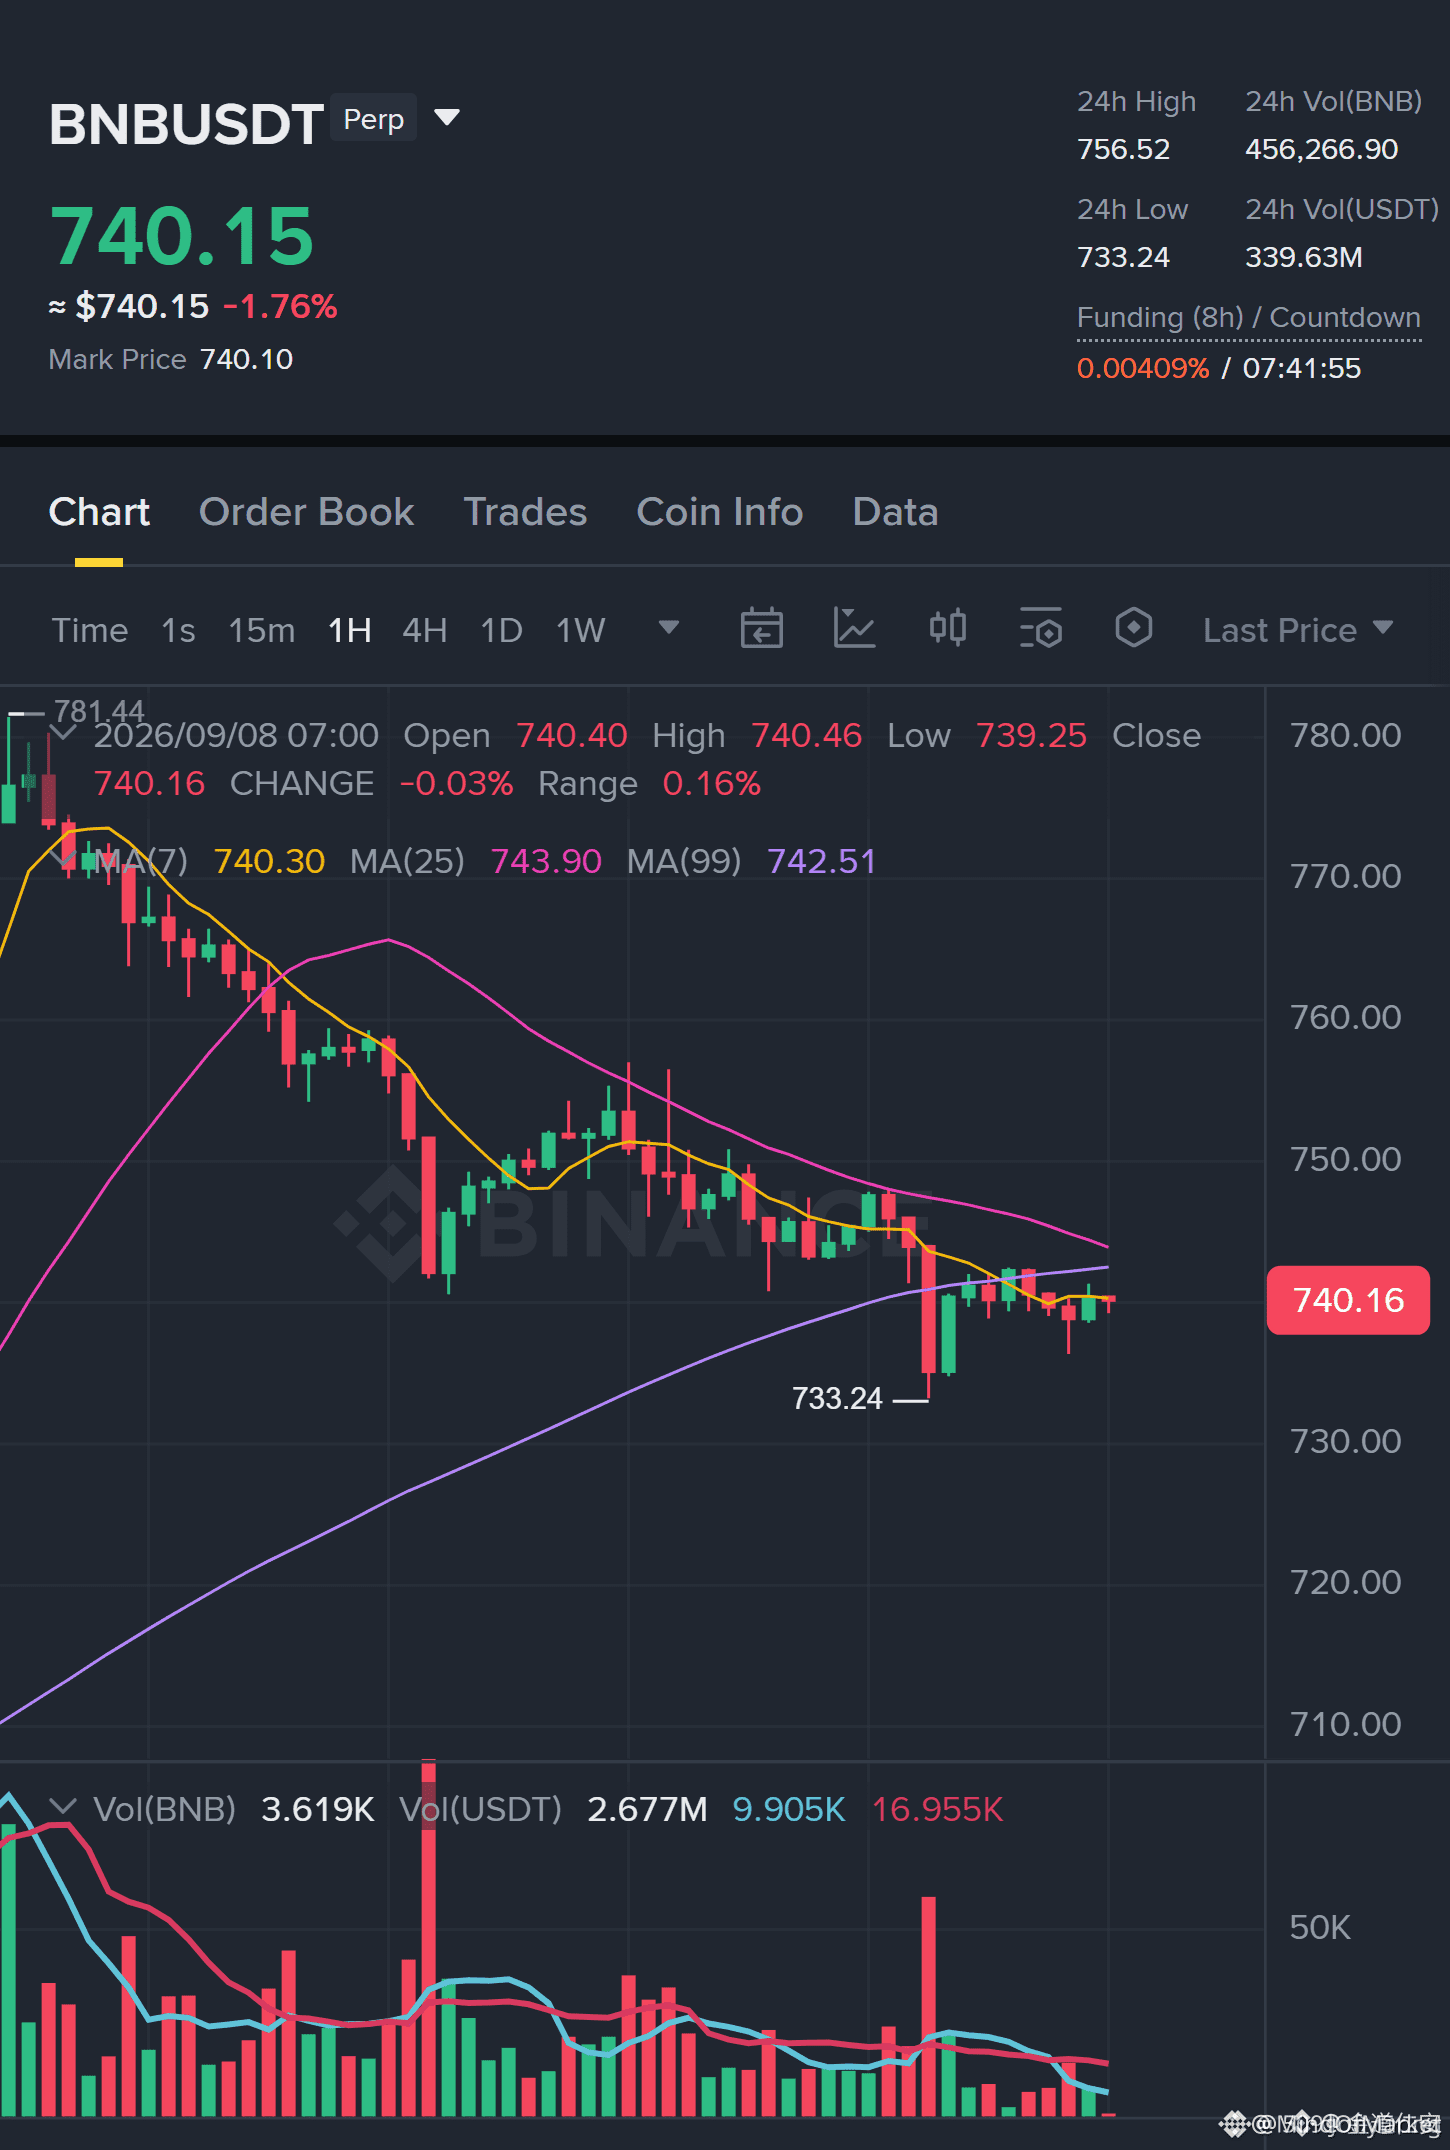Click the 740.16 current price tag
The image size is (1450, 2150).
coord(1348,1300)
